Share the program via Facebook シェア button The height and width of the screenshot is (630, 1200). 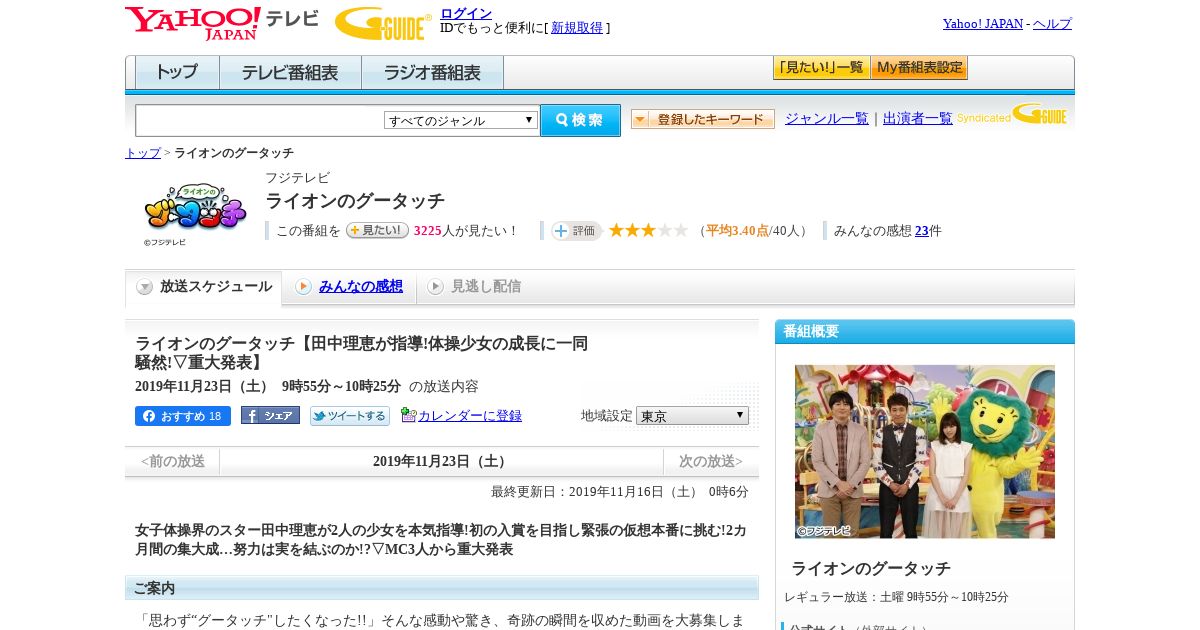pos(270,415)
